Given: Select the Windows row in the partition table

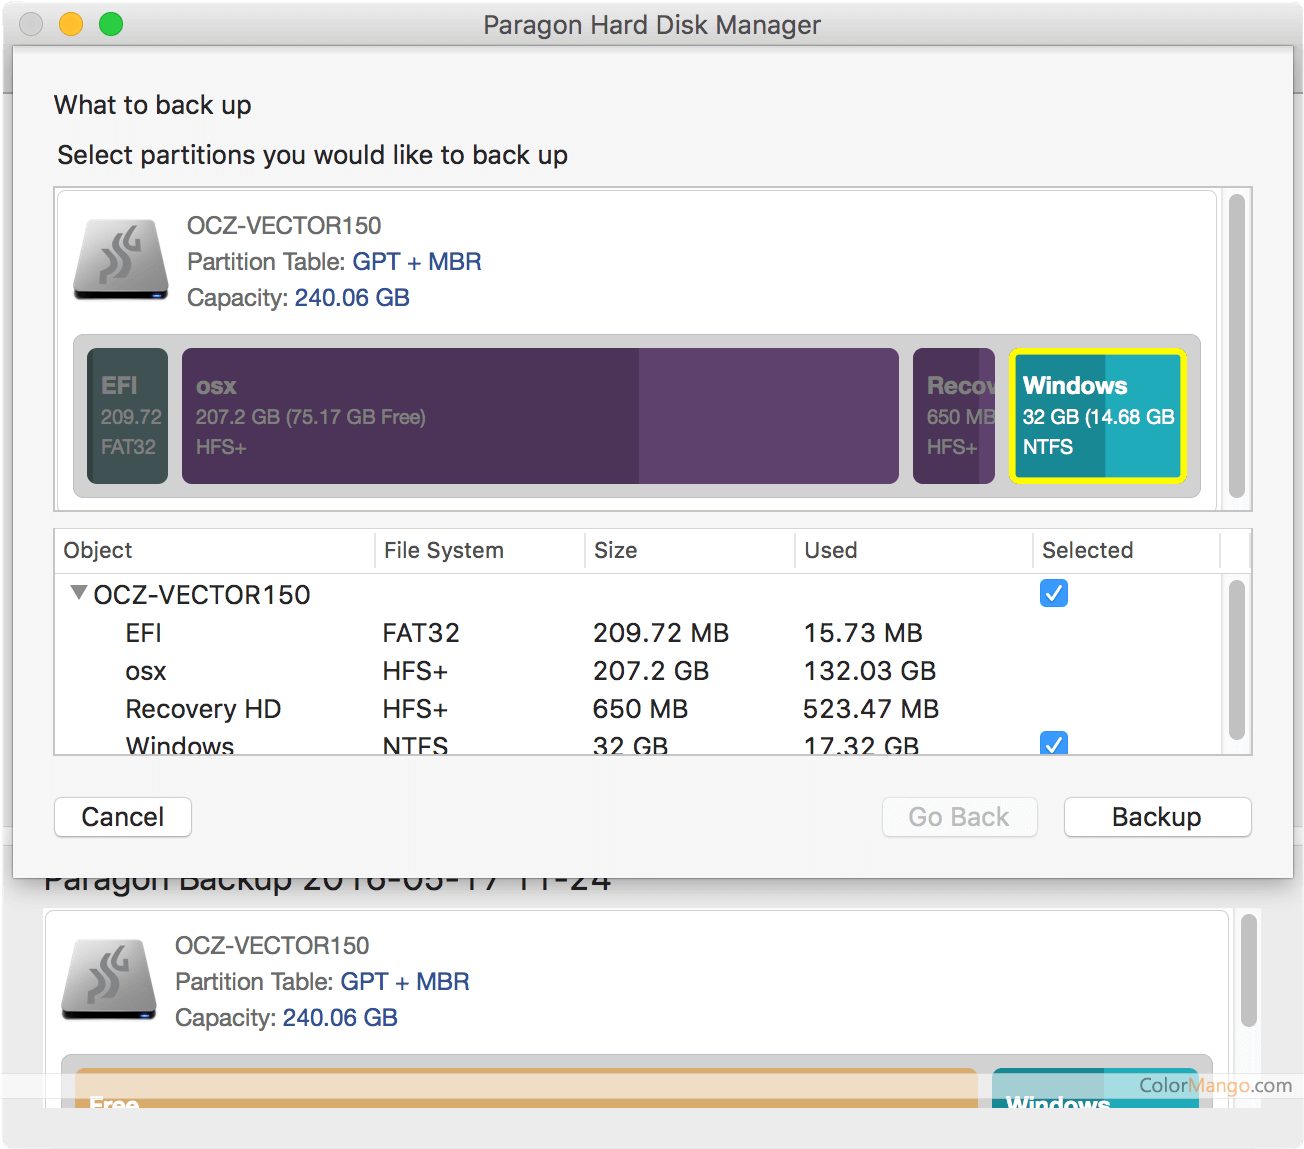Looking at the screenshot, I should [x=638, y=743].
